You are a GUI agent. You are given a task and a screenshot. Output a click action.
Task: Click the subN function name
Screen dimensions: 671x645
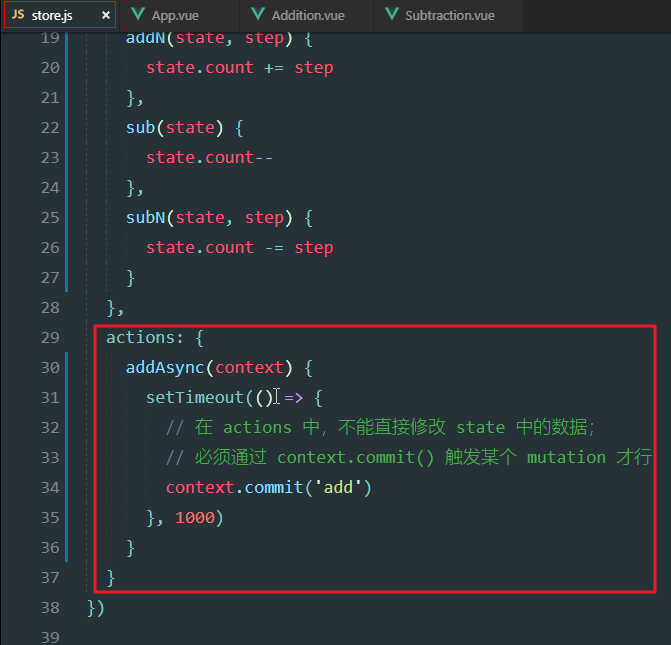[145, 217]
